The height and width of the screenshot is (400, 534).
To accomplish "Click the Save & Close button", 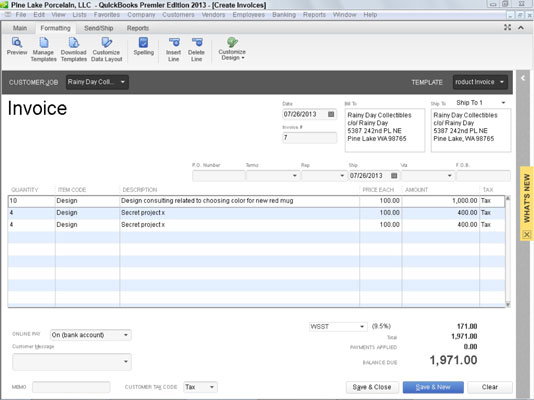I will (372, 387).
